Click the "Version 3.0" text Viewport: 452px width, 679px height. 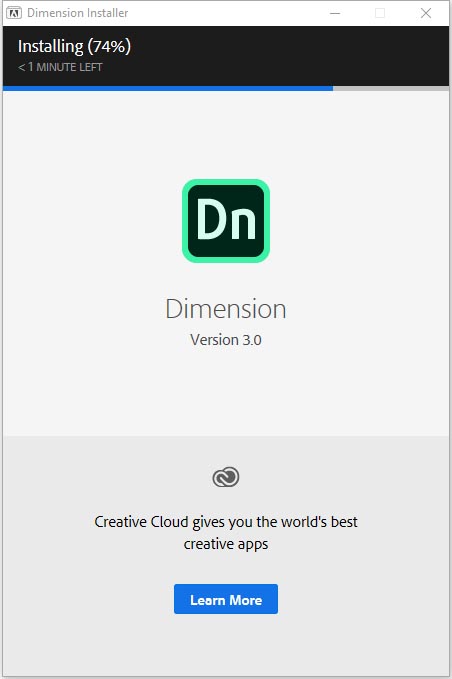pyautogui.click(x=226, y=340)
